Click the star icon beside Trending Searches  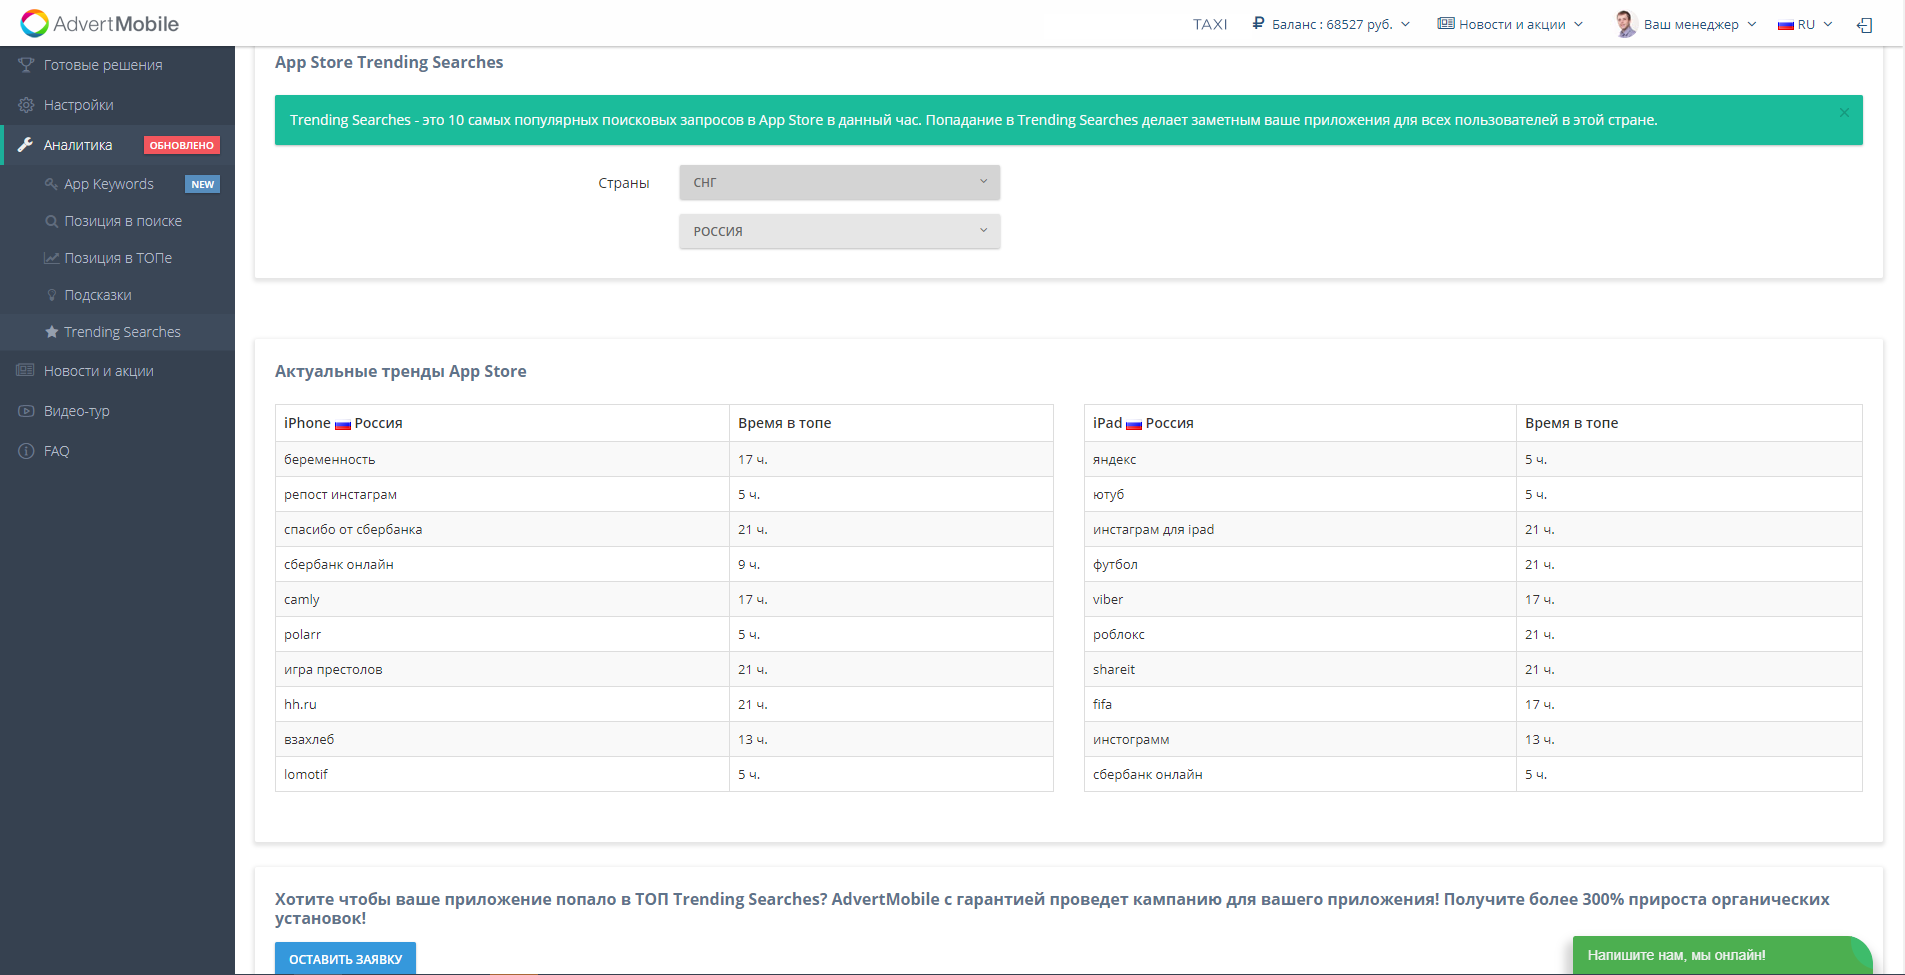pos(51,332)
